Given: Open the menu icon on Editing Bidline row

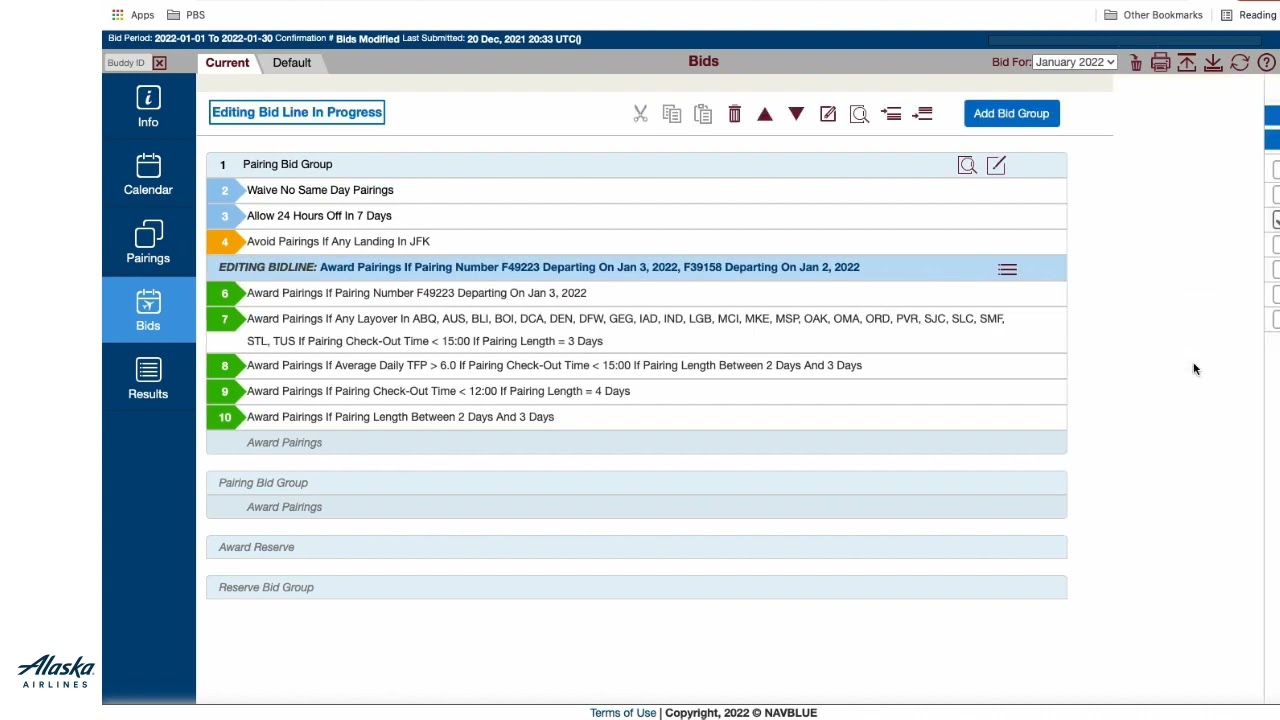Looking at the screenshot, I should pos(1007,269).
